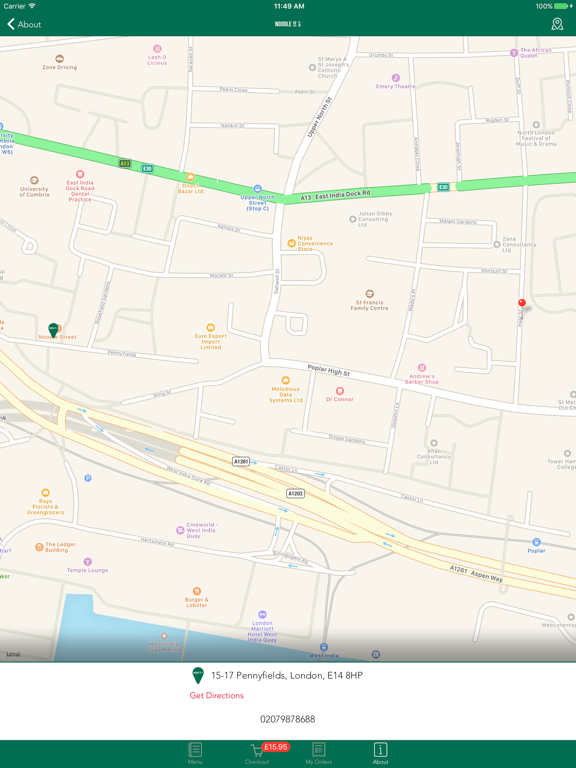Tap the A13 East India Dock Rd label
This screenshot has width=576, height=768.
(336, 195)
